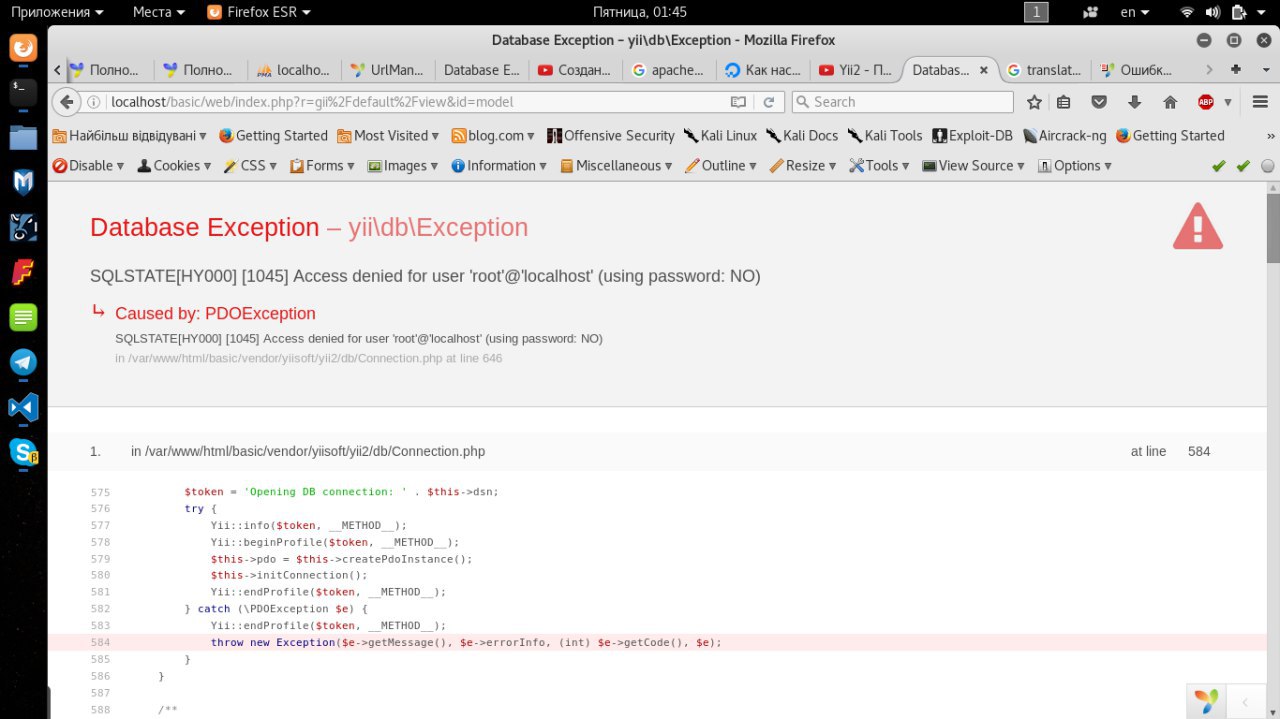This screenshot has height=719, width=1280.
Task: Go to Firefox home page icon
Action: pos(1170,102)
